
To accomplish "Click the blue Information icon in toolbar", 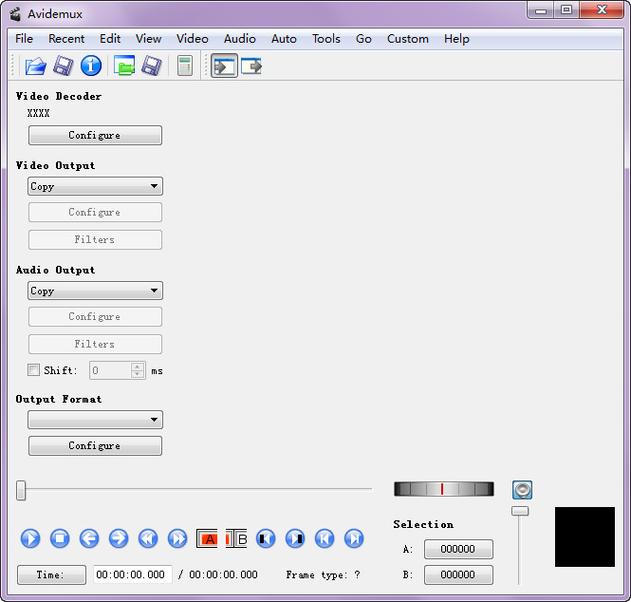I will click(91, 66).
